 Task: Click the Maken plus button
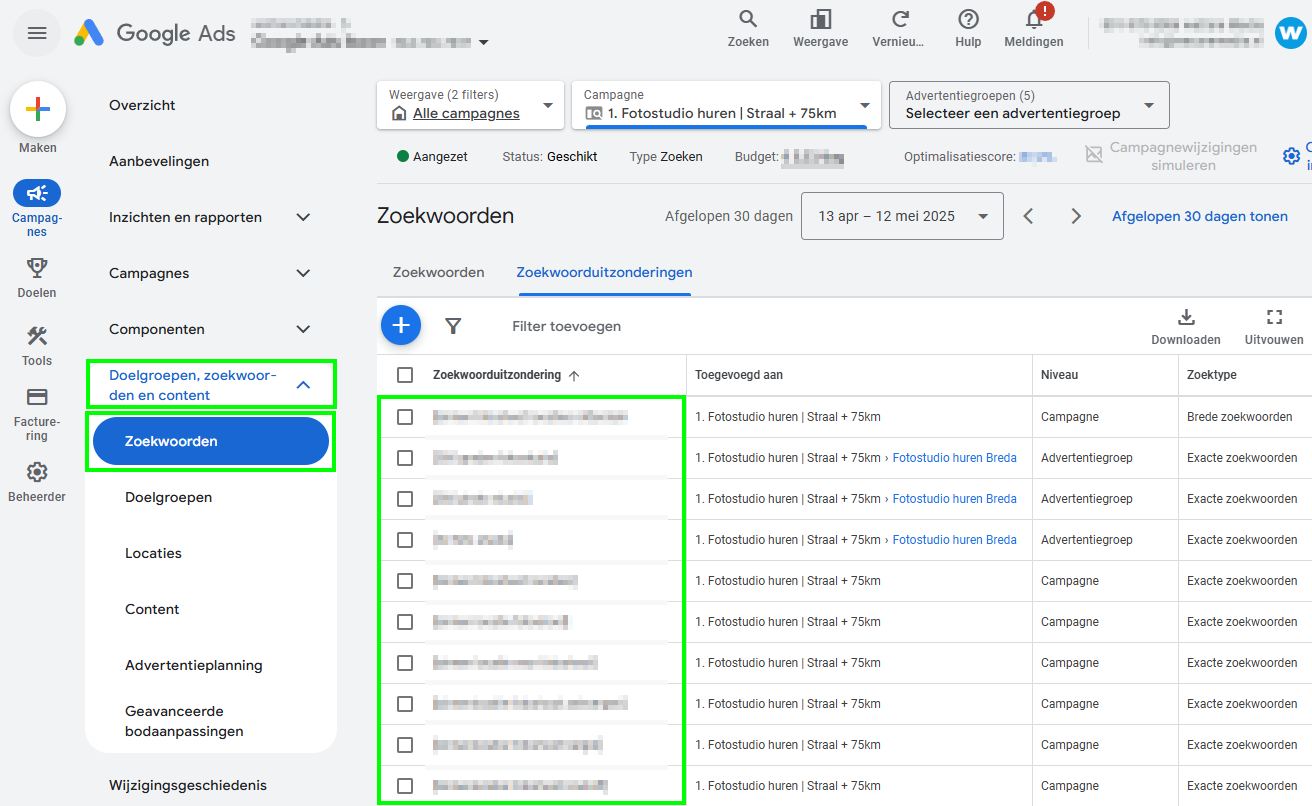tap(38, 110)
